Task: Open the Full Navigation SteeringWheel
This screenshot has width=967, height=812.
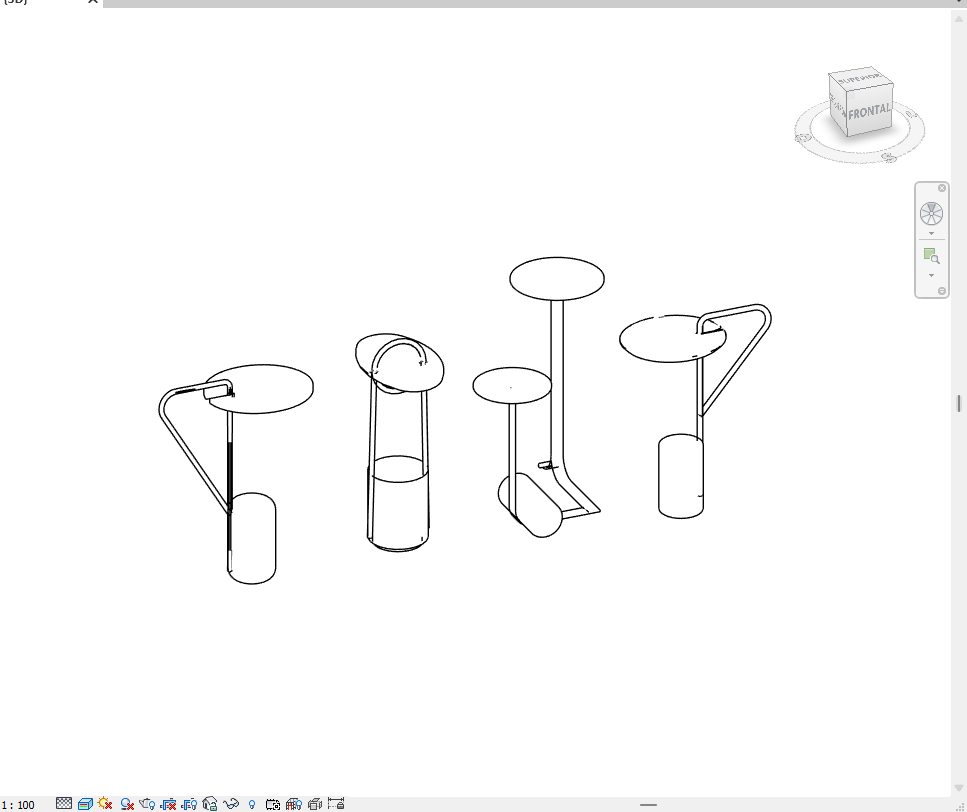Action: tap(931, 214)
